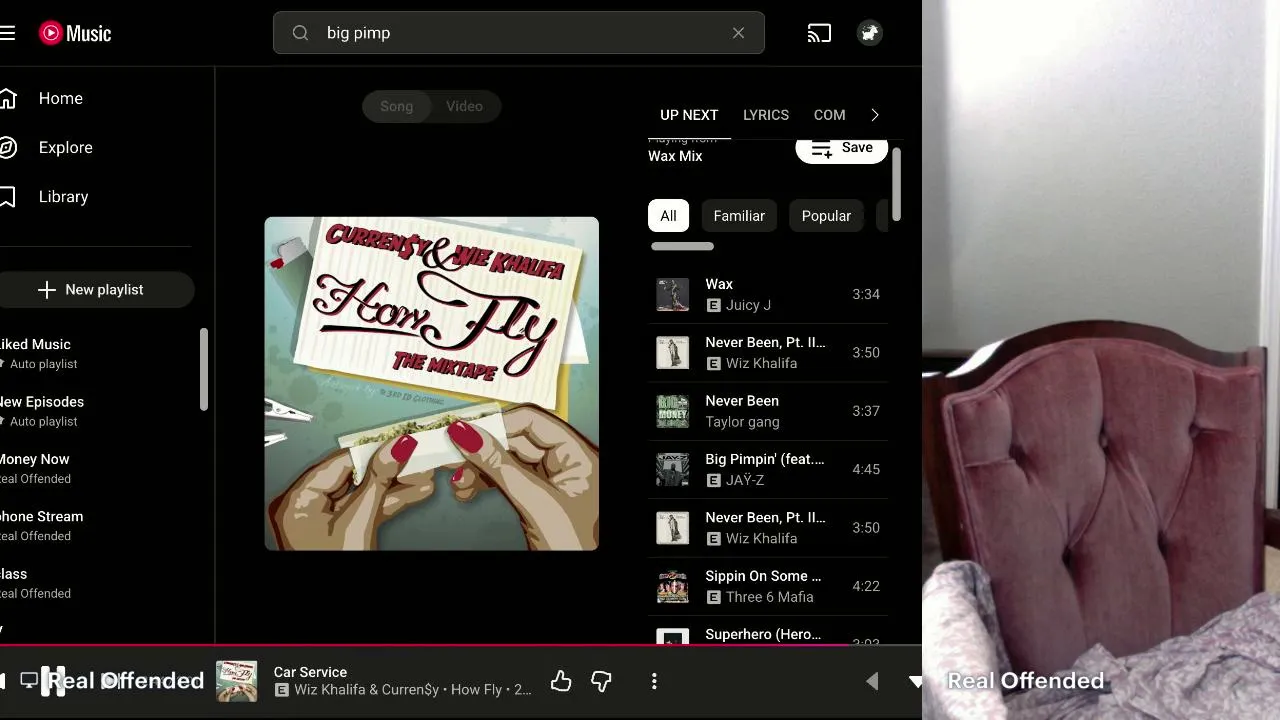Click the queue panel vertical scrollbar

(x=897, y=184)
